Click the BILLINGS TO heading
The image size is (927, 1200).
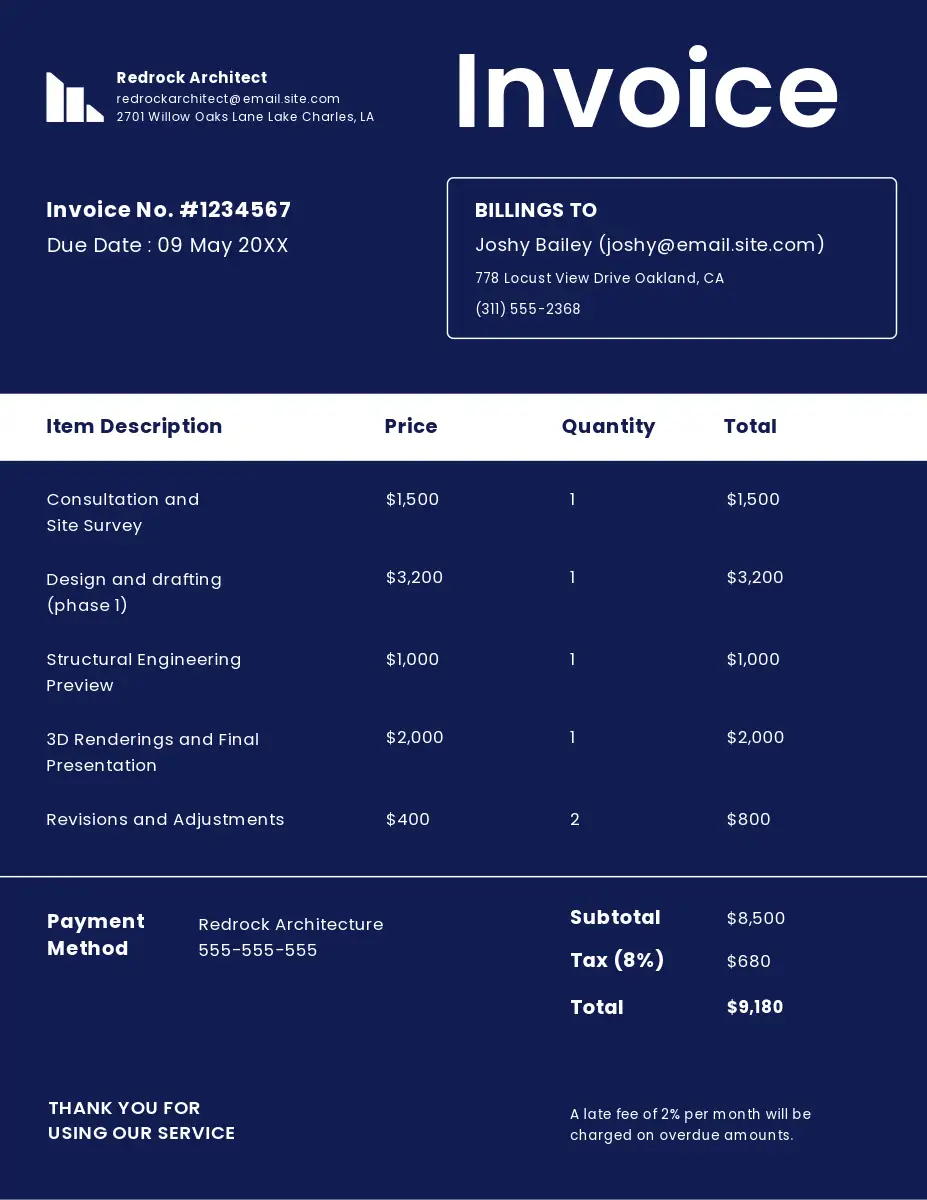(x=535, y=210)
